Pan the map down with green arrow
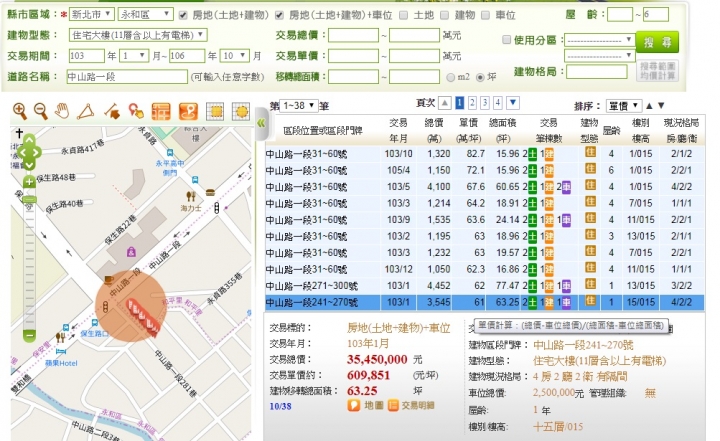Image resolution: width=720 pixels, height=441 pixels. (x=29, y=164)
